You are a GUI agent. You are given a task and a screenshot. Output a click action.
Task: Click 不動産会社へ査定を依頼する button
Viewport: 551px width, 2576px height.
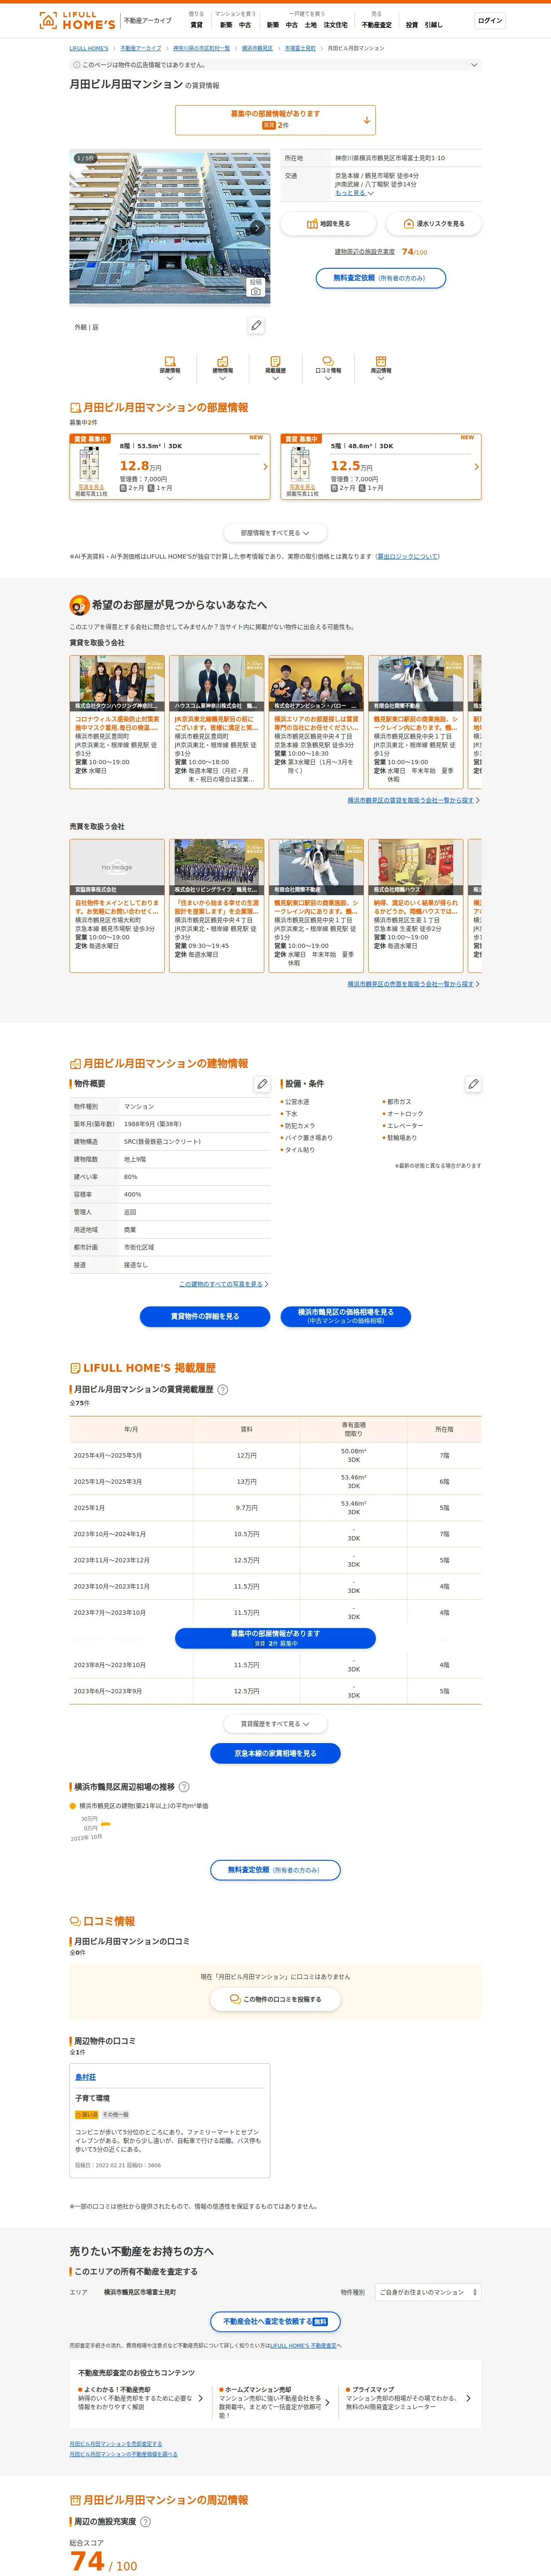tap(275, 2322)
